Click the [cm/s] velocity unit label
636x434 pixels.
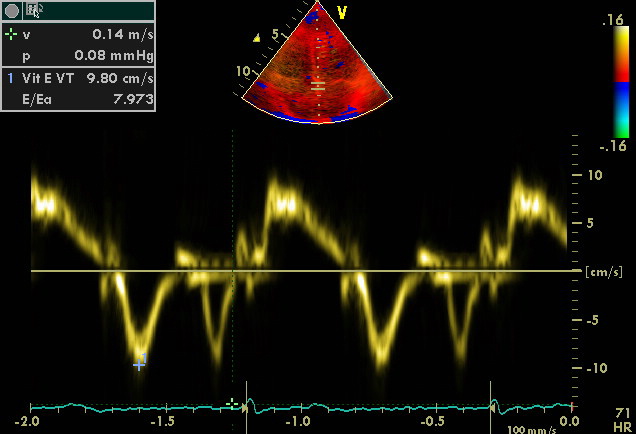click(x=597, y=272)
